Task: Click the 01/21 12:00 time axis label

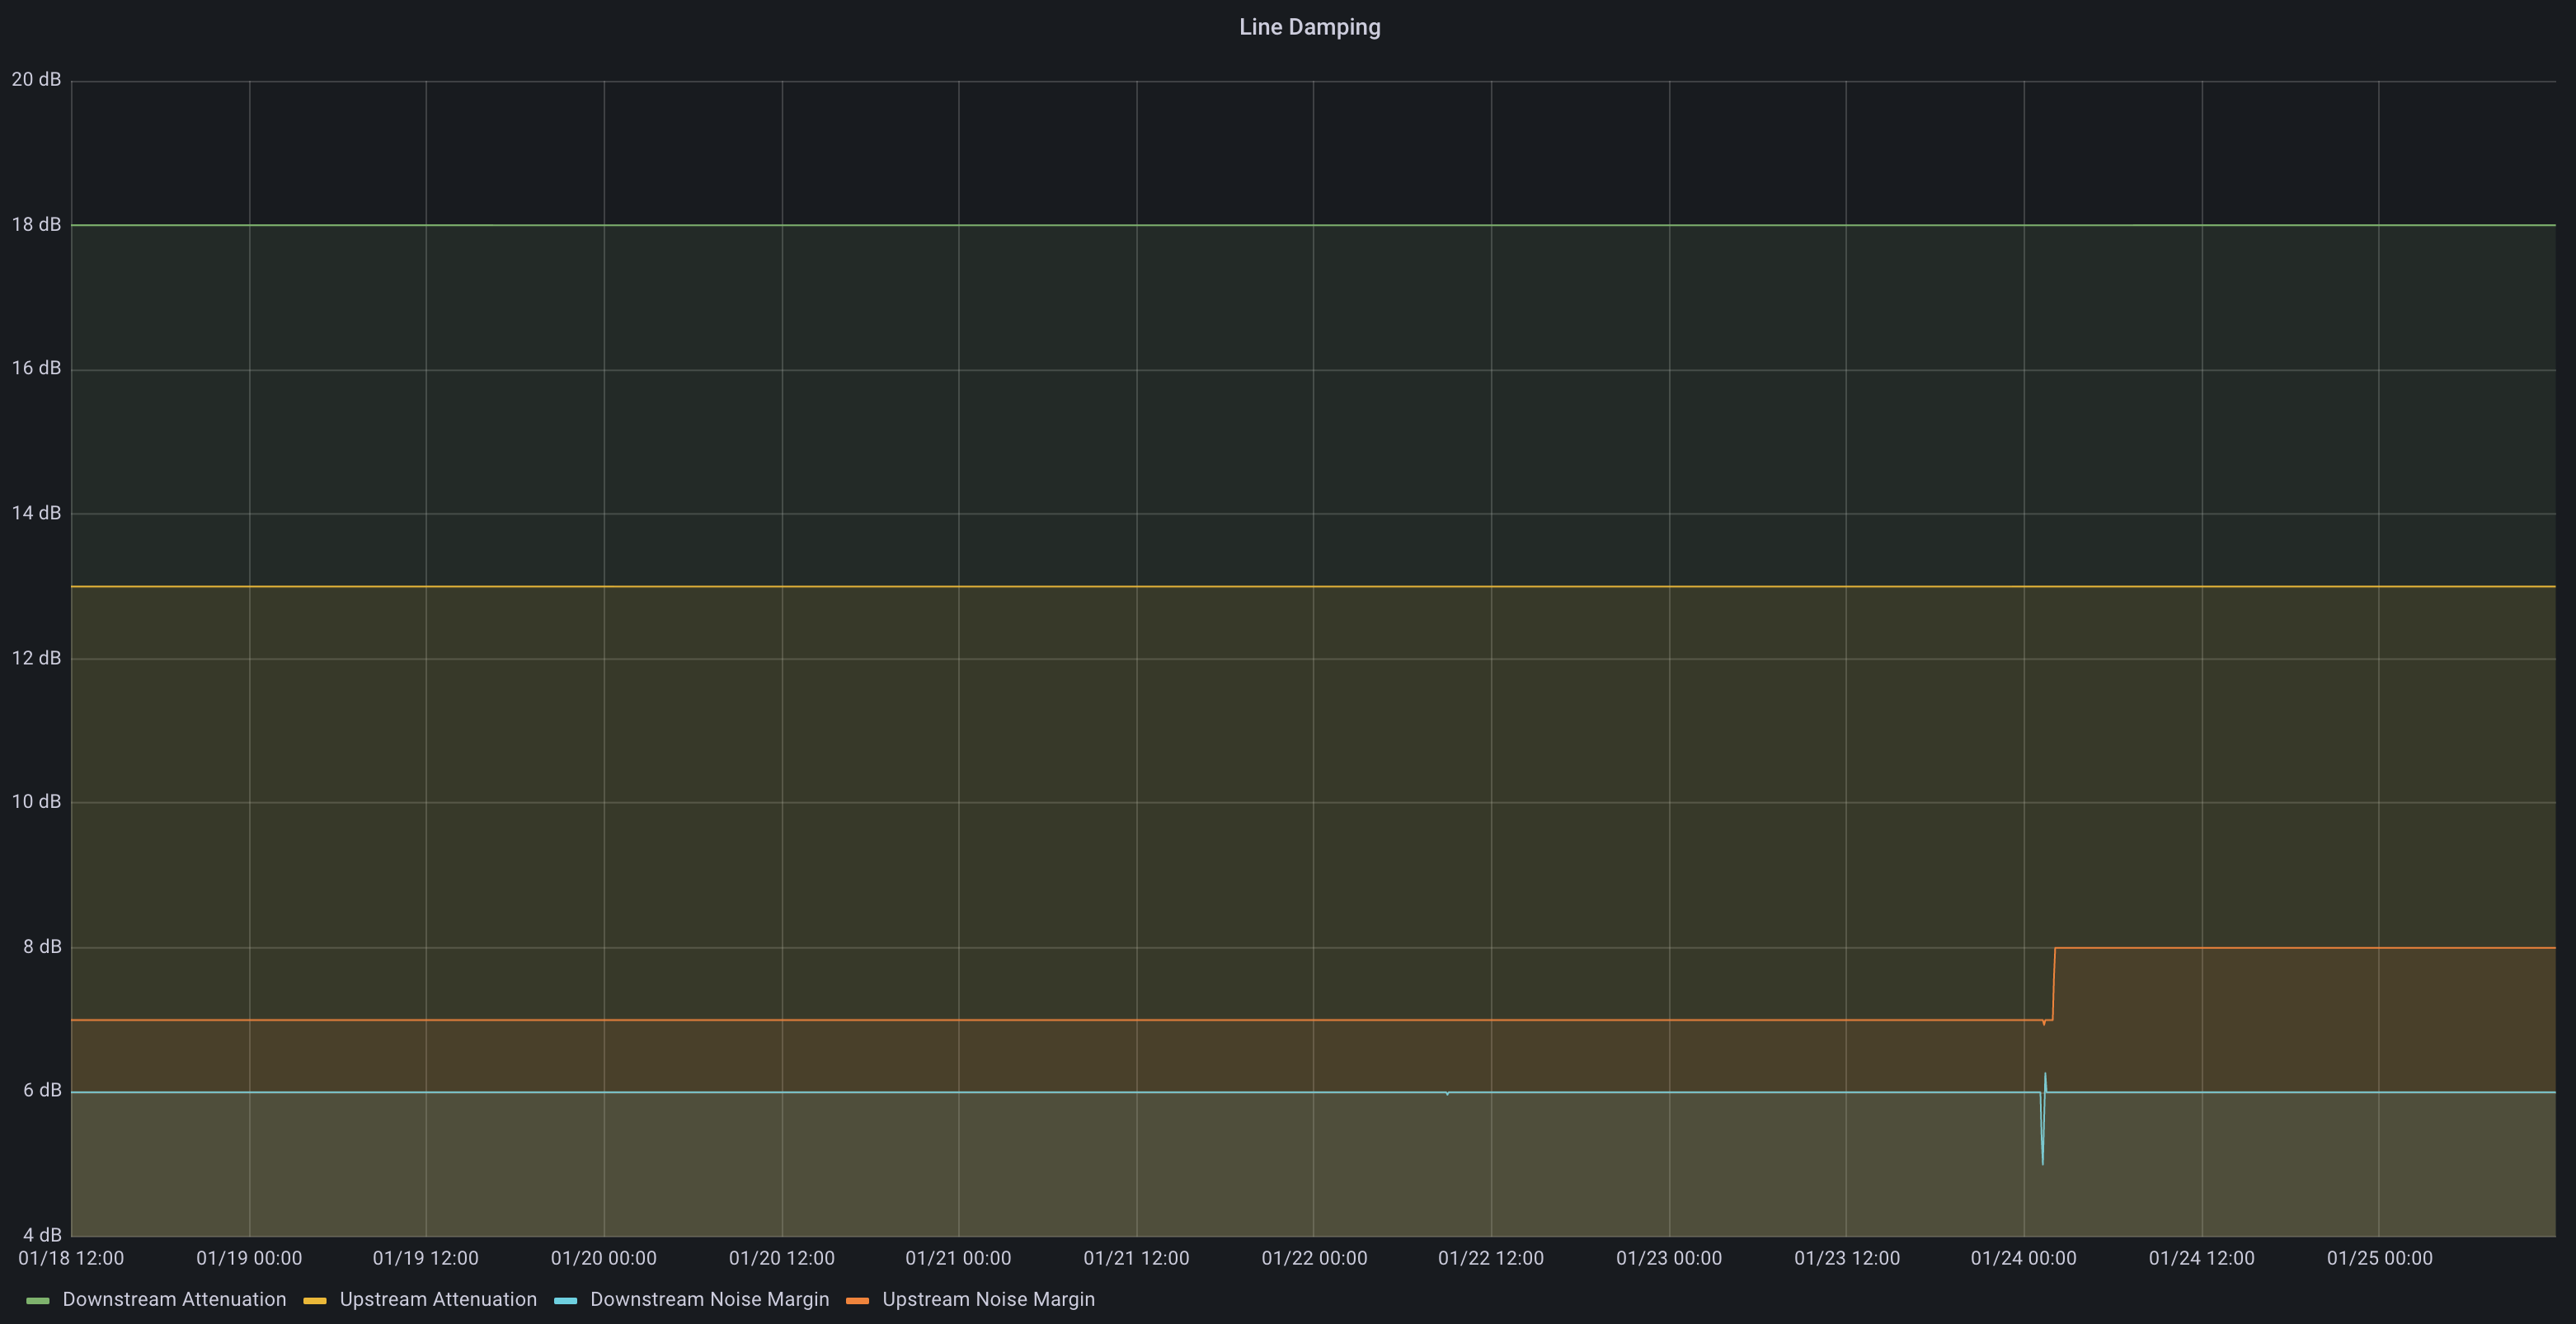Action: click(x=1136, y=1258)
